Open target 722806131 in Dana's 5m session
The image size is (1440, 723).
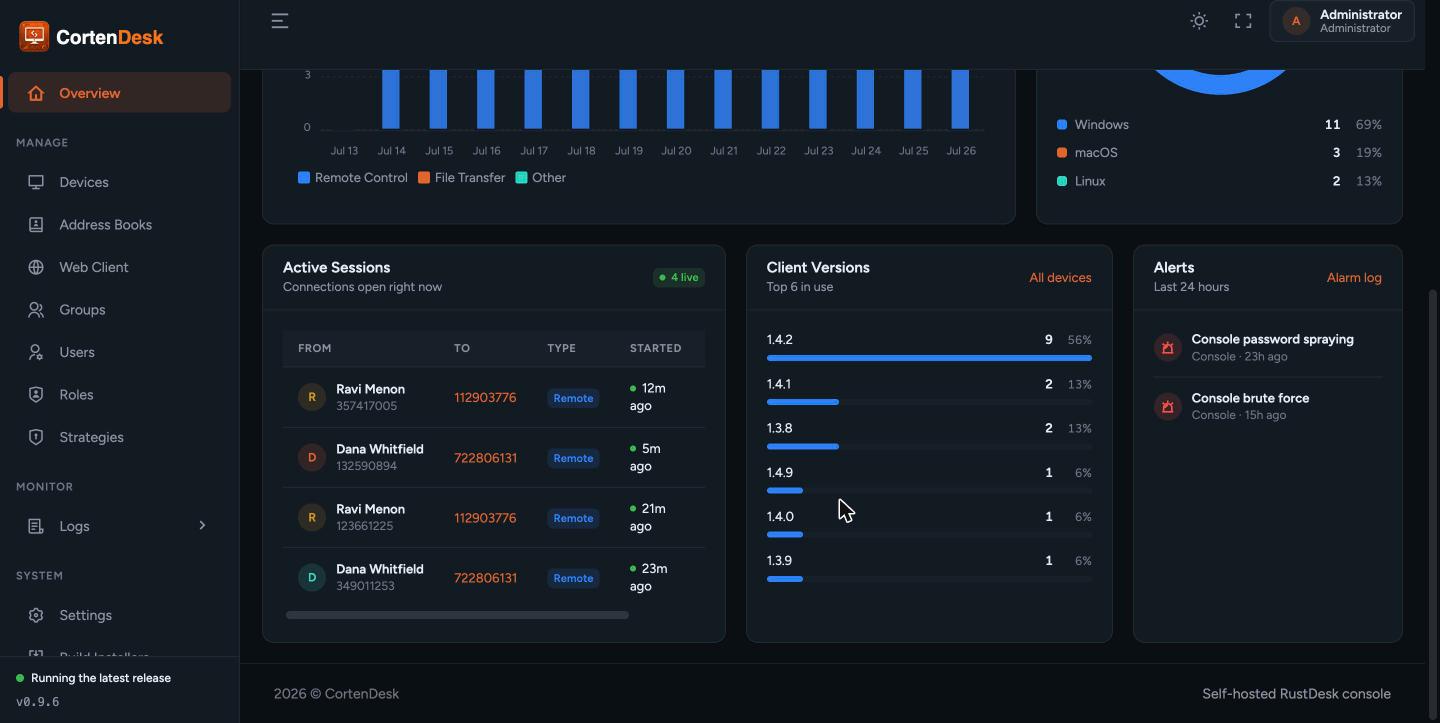click(485, 458)
